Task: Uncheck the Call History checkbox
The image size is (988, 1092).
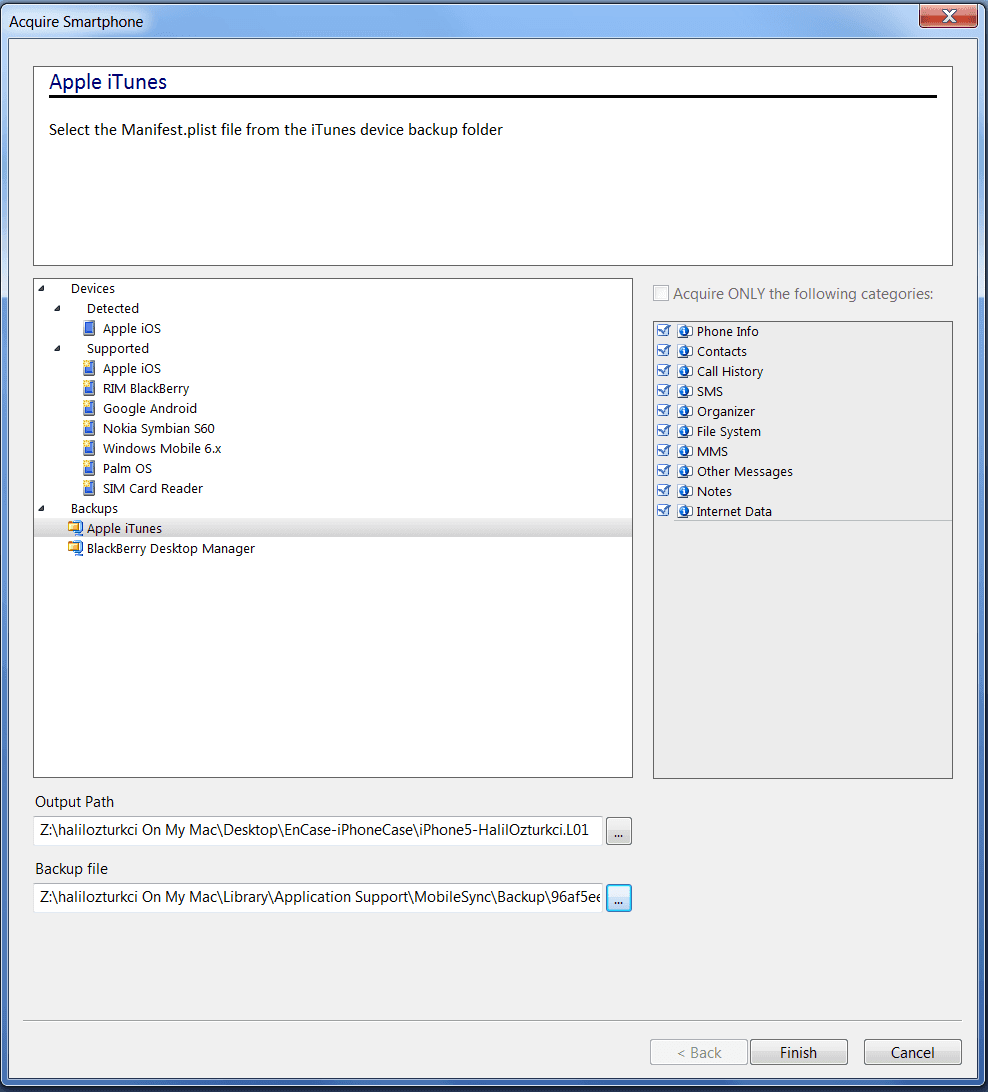Action: click(x=663, y=371)
